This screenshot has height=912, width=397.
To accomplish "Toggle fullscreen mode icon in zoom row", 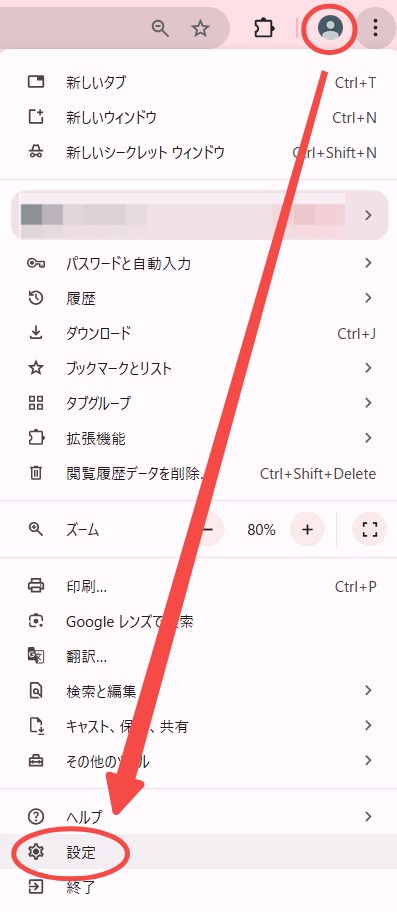I will pyautogui.click(x=370, y=529).
